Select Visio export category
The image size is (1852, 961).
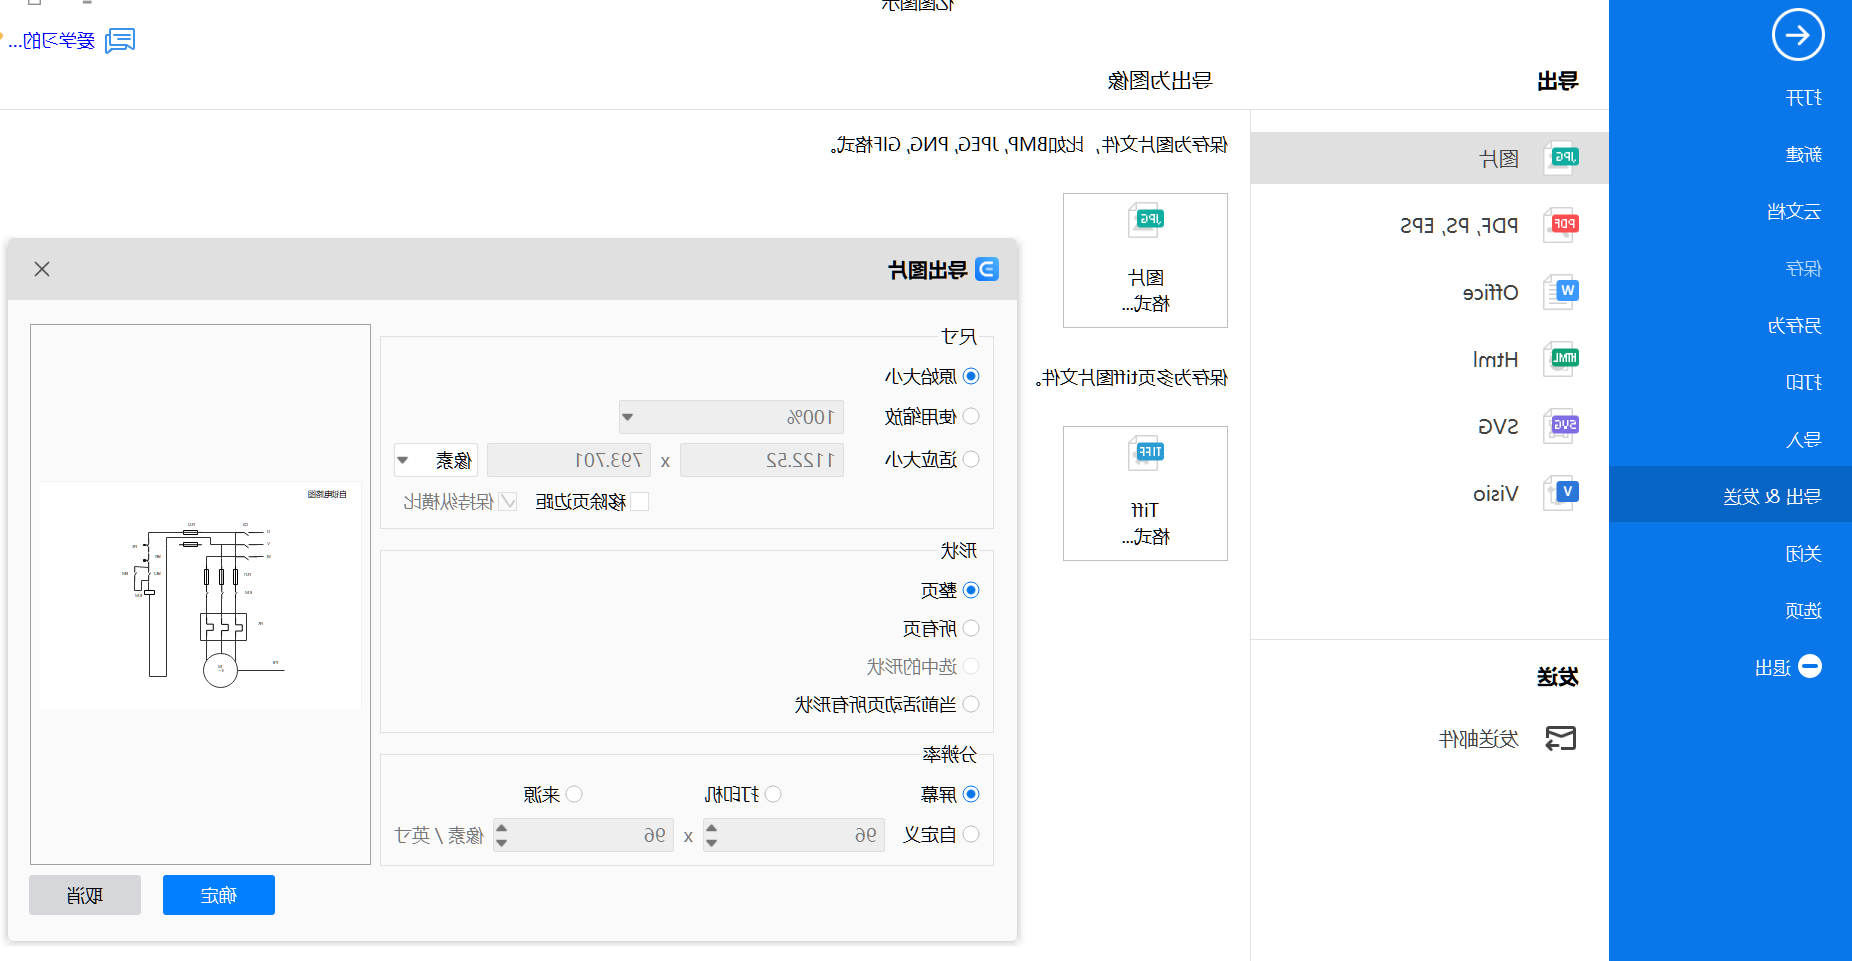click(x=1430, y=493)
